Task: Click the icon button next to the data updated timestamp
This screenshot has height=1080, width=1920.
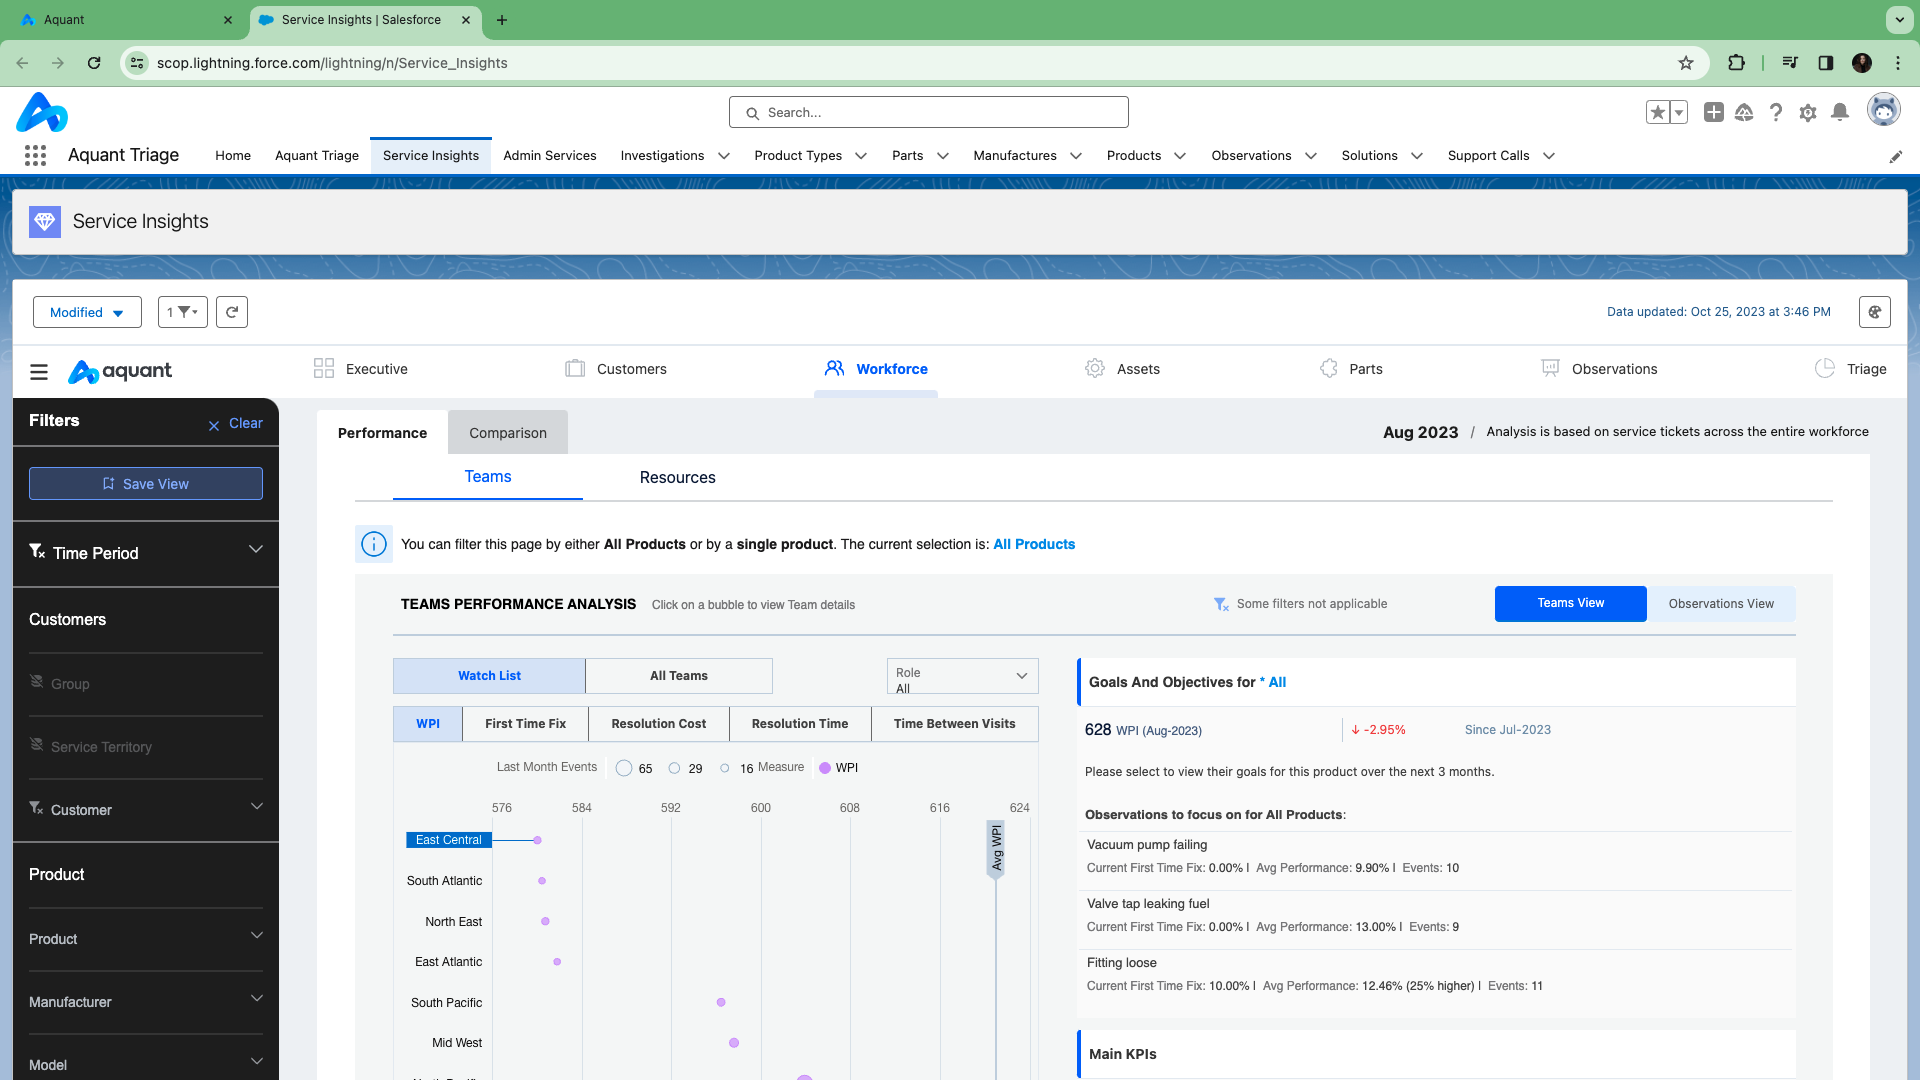Action: pyautogui.click(x=1875, y=312)
